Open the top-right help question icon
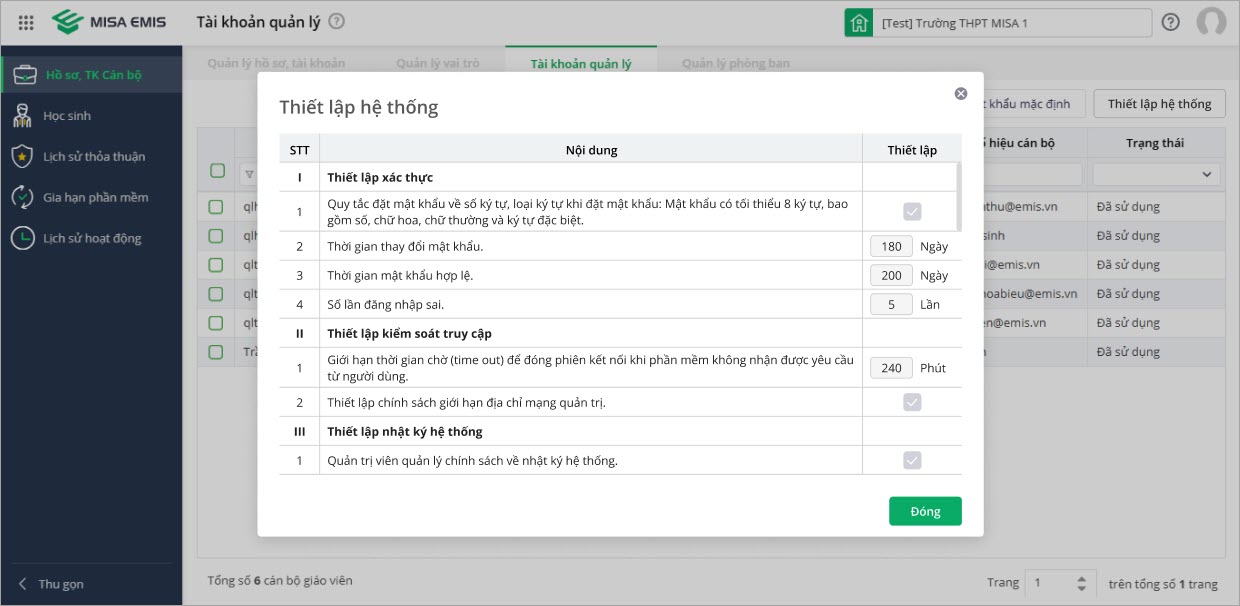 click(x=1170, y=22)
